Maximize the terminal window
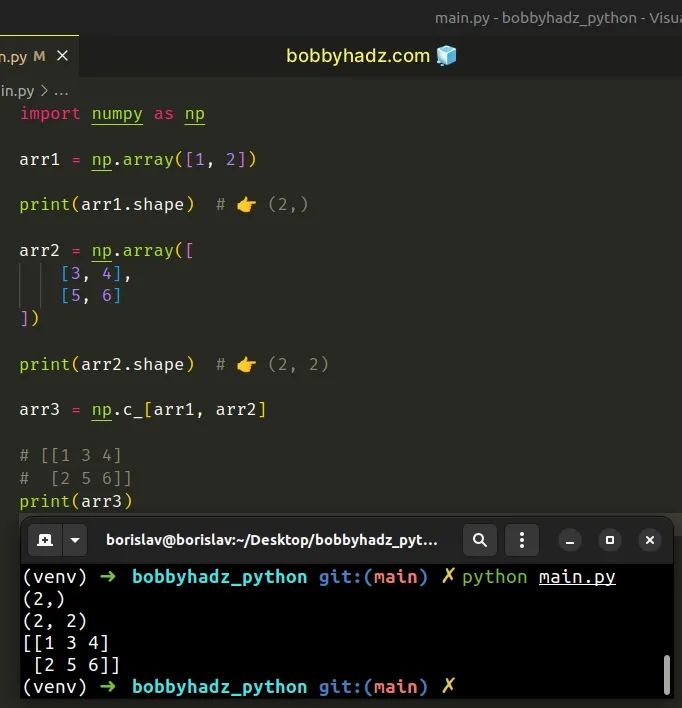682x708 pixels. point(610,540)
